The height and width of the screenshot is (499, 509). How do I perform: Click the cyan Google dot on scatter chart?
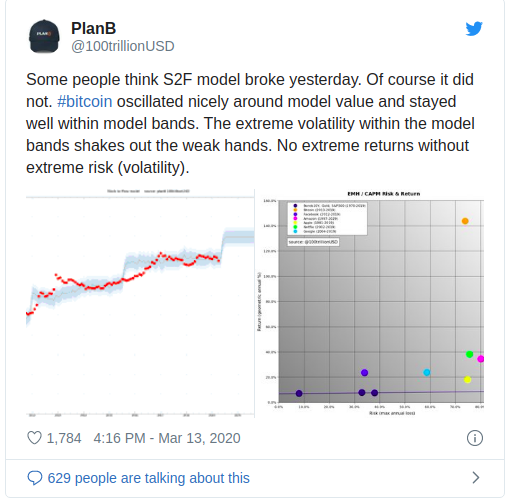(x=427, y=372)
